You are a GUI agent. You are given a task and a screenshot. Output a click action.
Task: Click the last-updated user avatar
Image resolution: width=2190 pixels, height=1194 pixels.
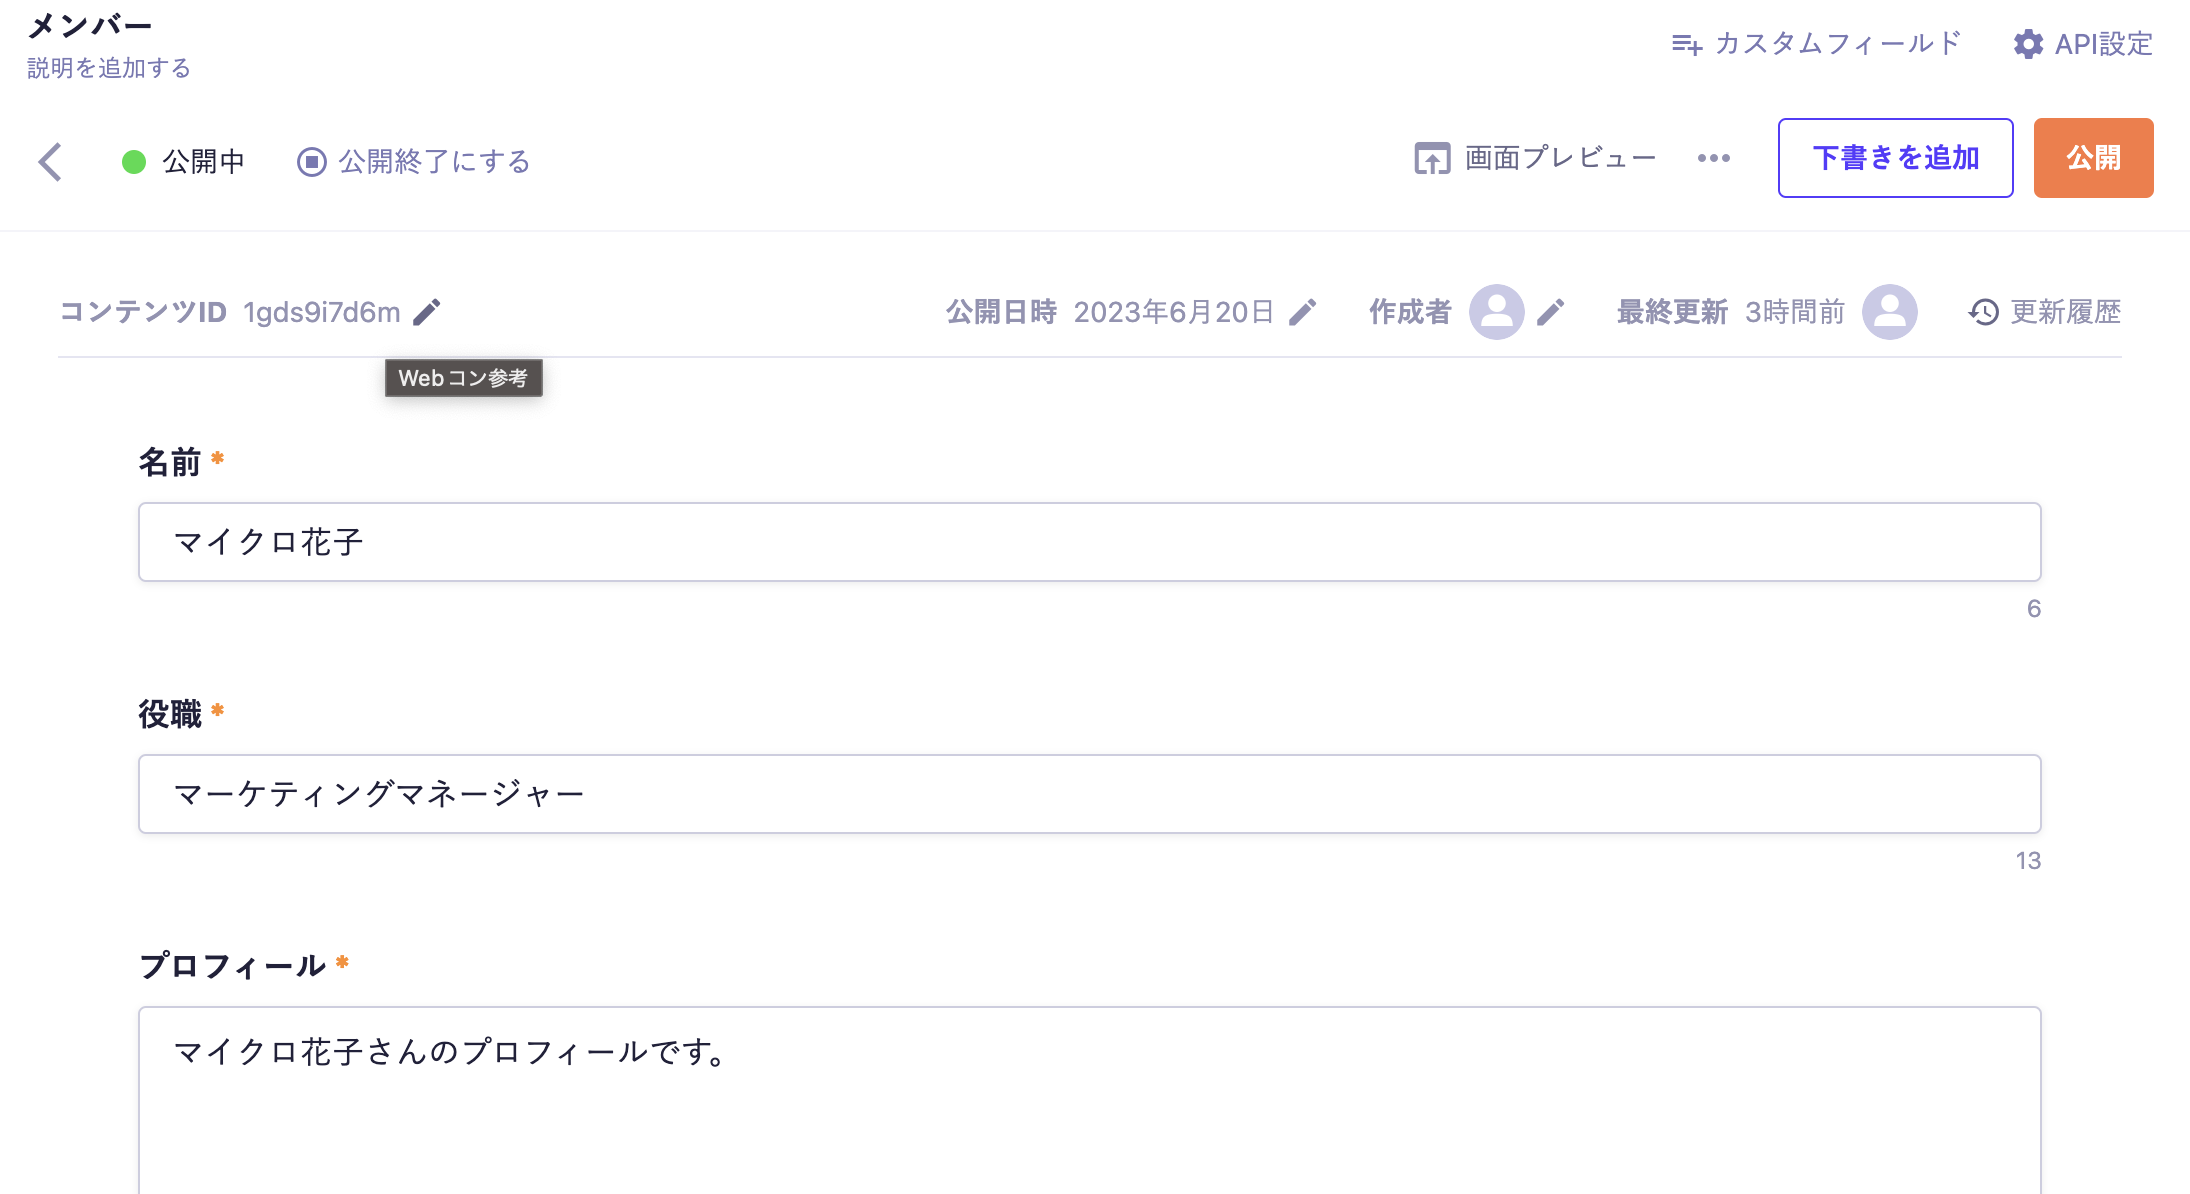click(x=1889, y=312)
